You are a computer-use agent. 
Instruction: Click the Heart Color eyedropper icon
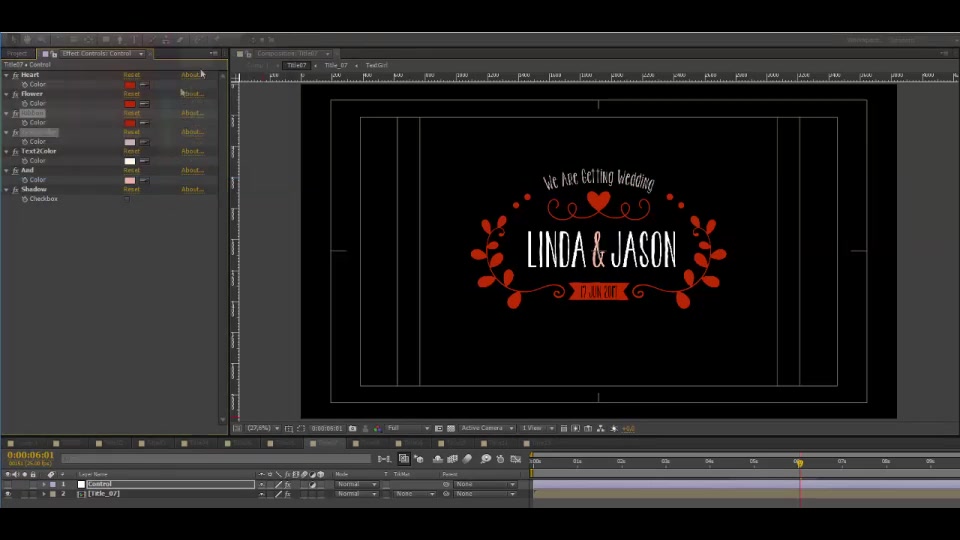click(144, 84)
